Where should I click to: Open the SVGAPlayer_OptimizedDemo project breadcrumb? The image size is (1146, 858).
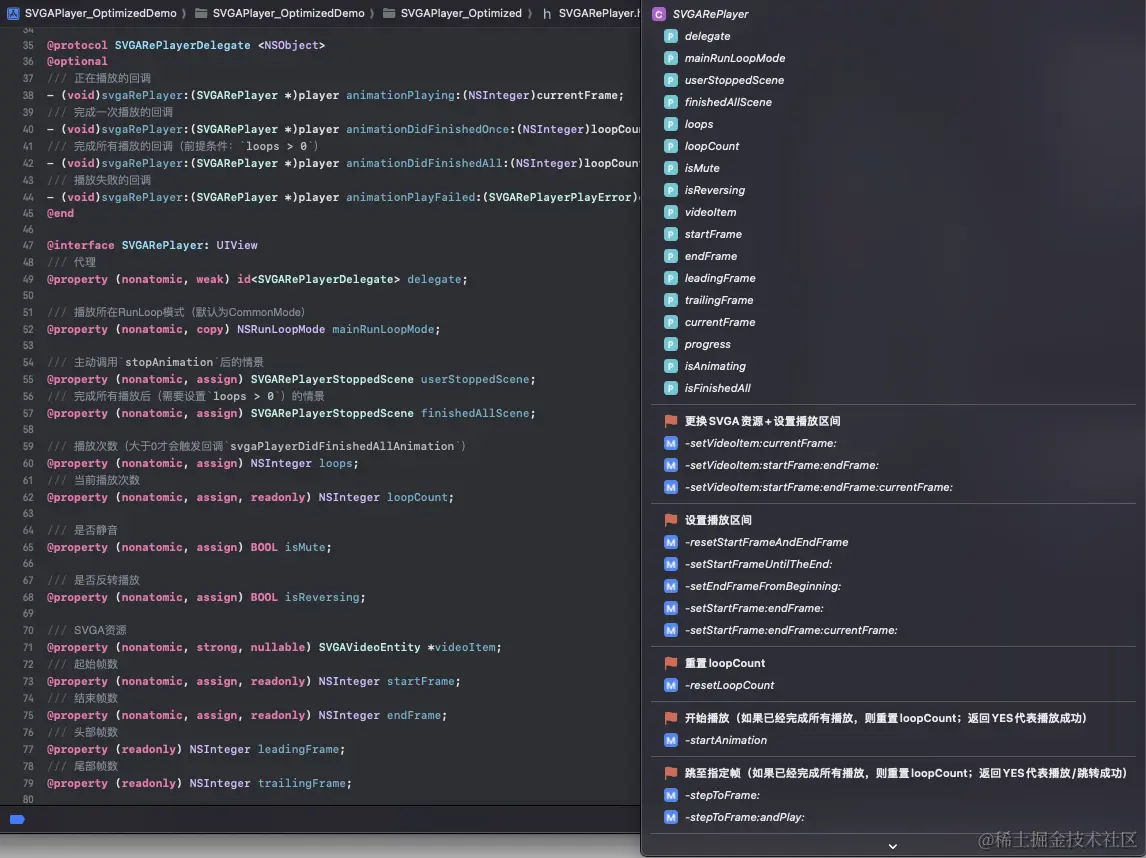tap(100, 12)
